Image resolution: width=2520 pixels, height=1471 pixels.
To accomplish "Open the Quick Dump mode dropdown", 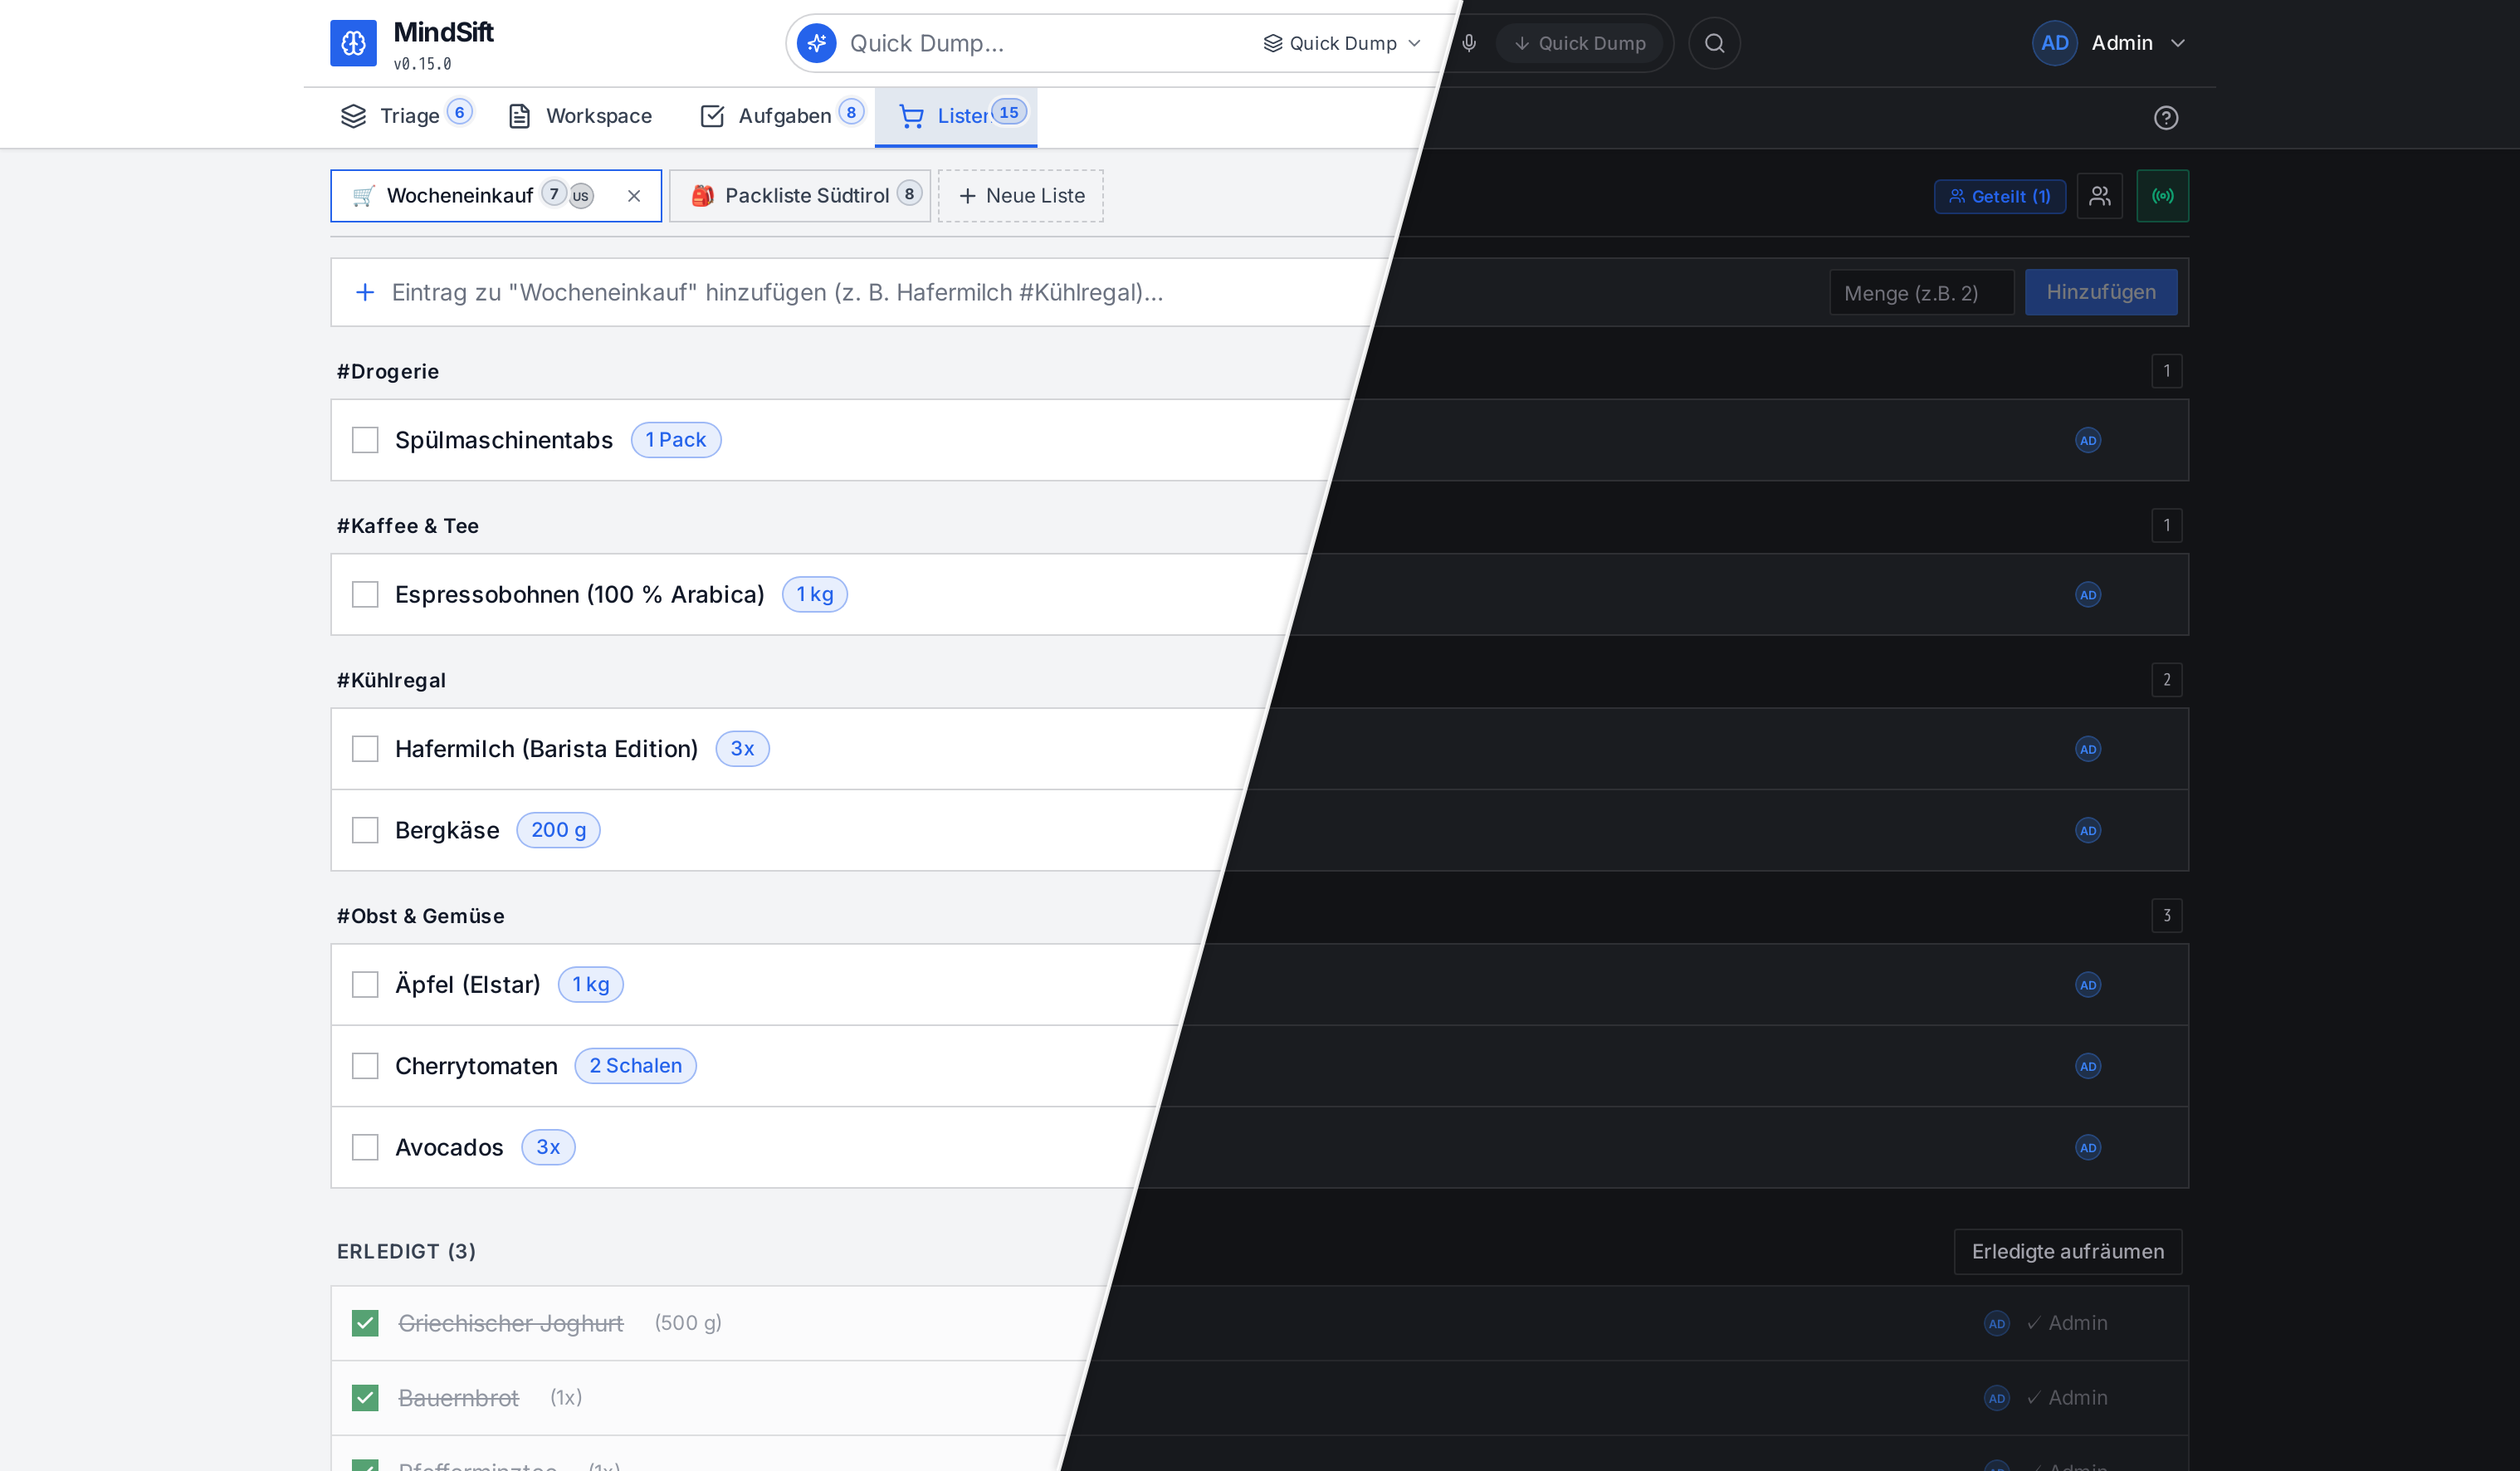I will 1342,43.
